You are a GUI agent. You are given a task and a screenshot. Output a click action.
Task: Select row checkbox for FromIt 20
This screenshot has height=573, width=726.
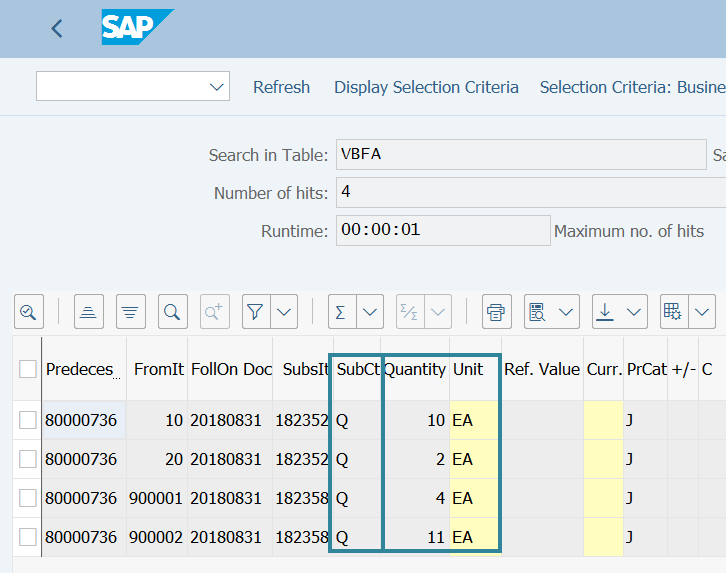(x=28, y=459)
